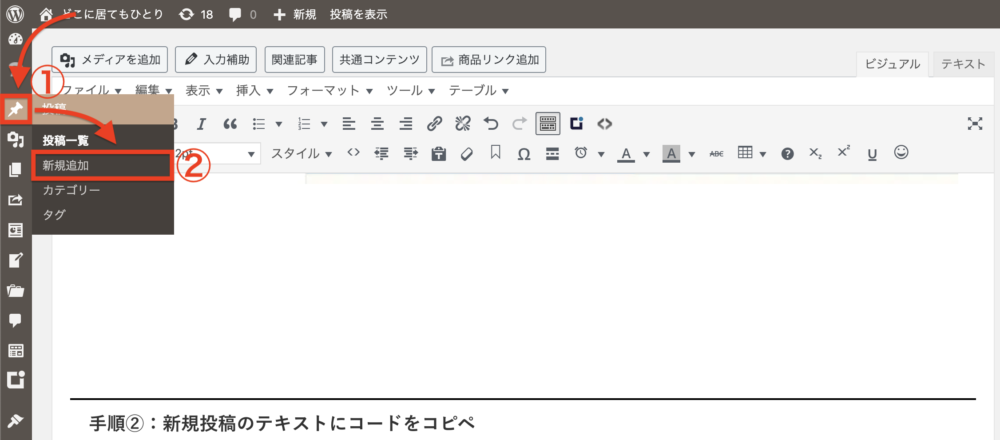1000x440 pixels.
Task: Switch to the テキスト tab
Action: tap(964, 64)
